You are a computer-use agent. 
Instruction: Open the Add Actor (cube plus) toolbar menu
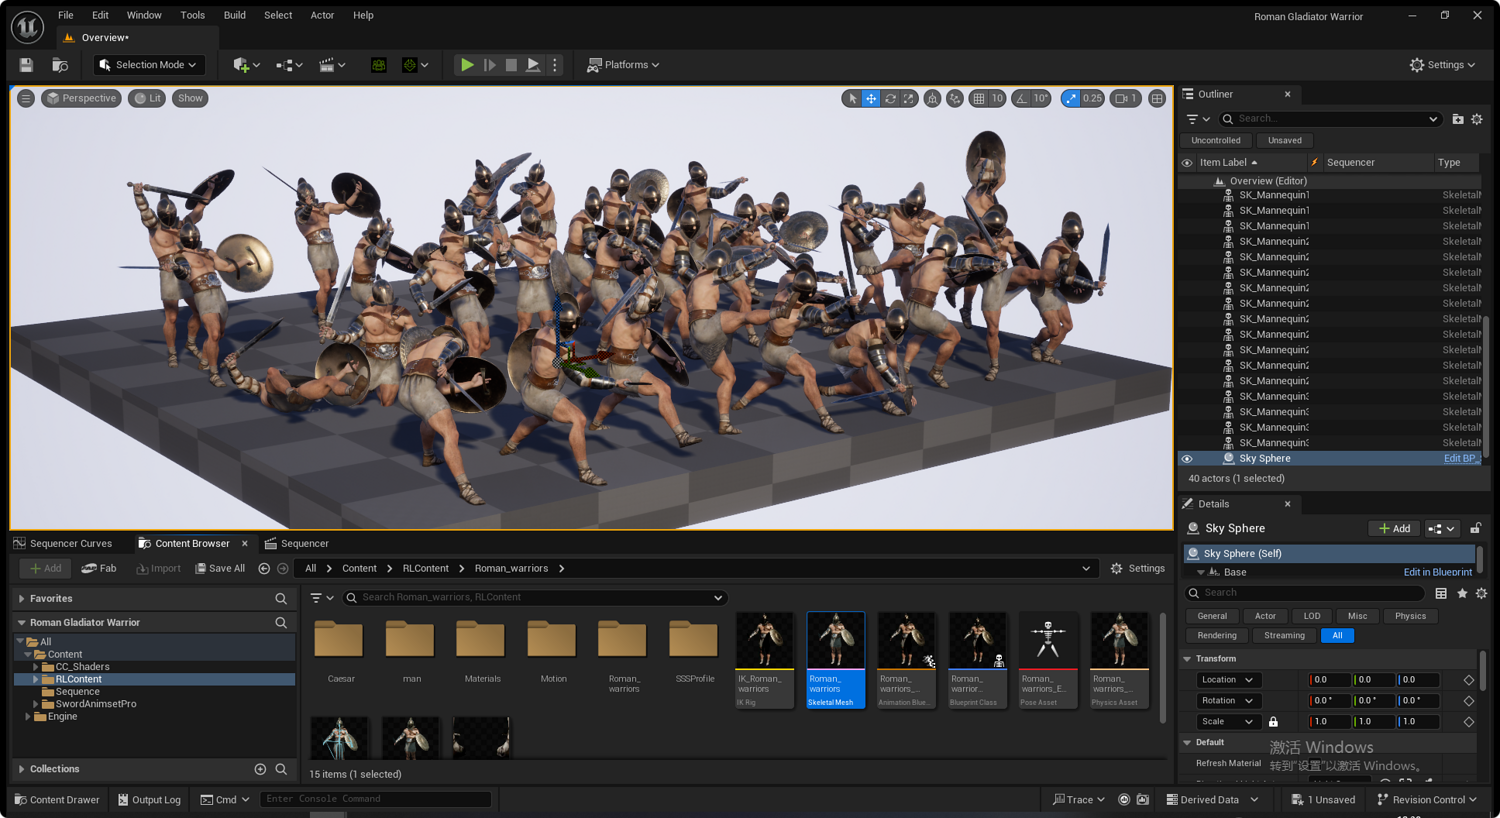pos(246,65)
